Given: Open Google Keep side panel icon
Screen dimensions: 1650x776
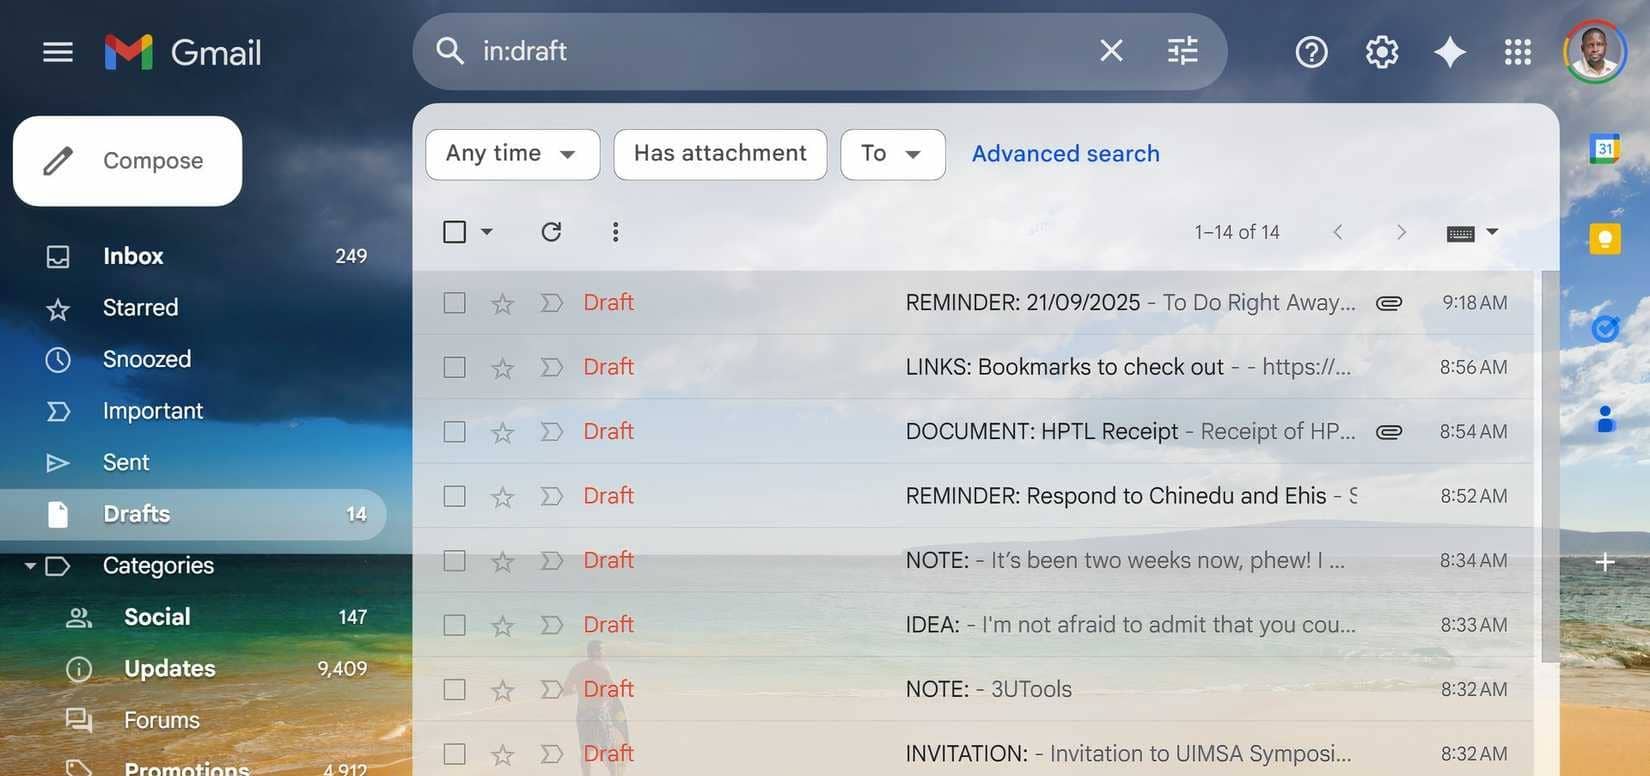Looking at the screenshot, I should click(x=1605, y=238).
